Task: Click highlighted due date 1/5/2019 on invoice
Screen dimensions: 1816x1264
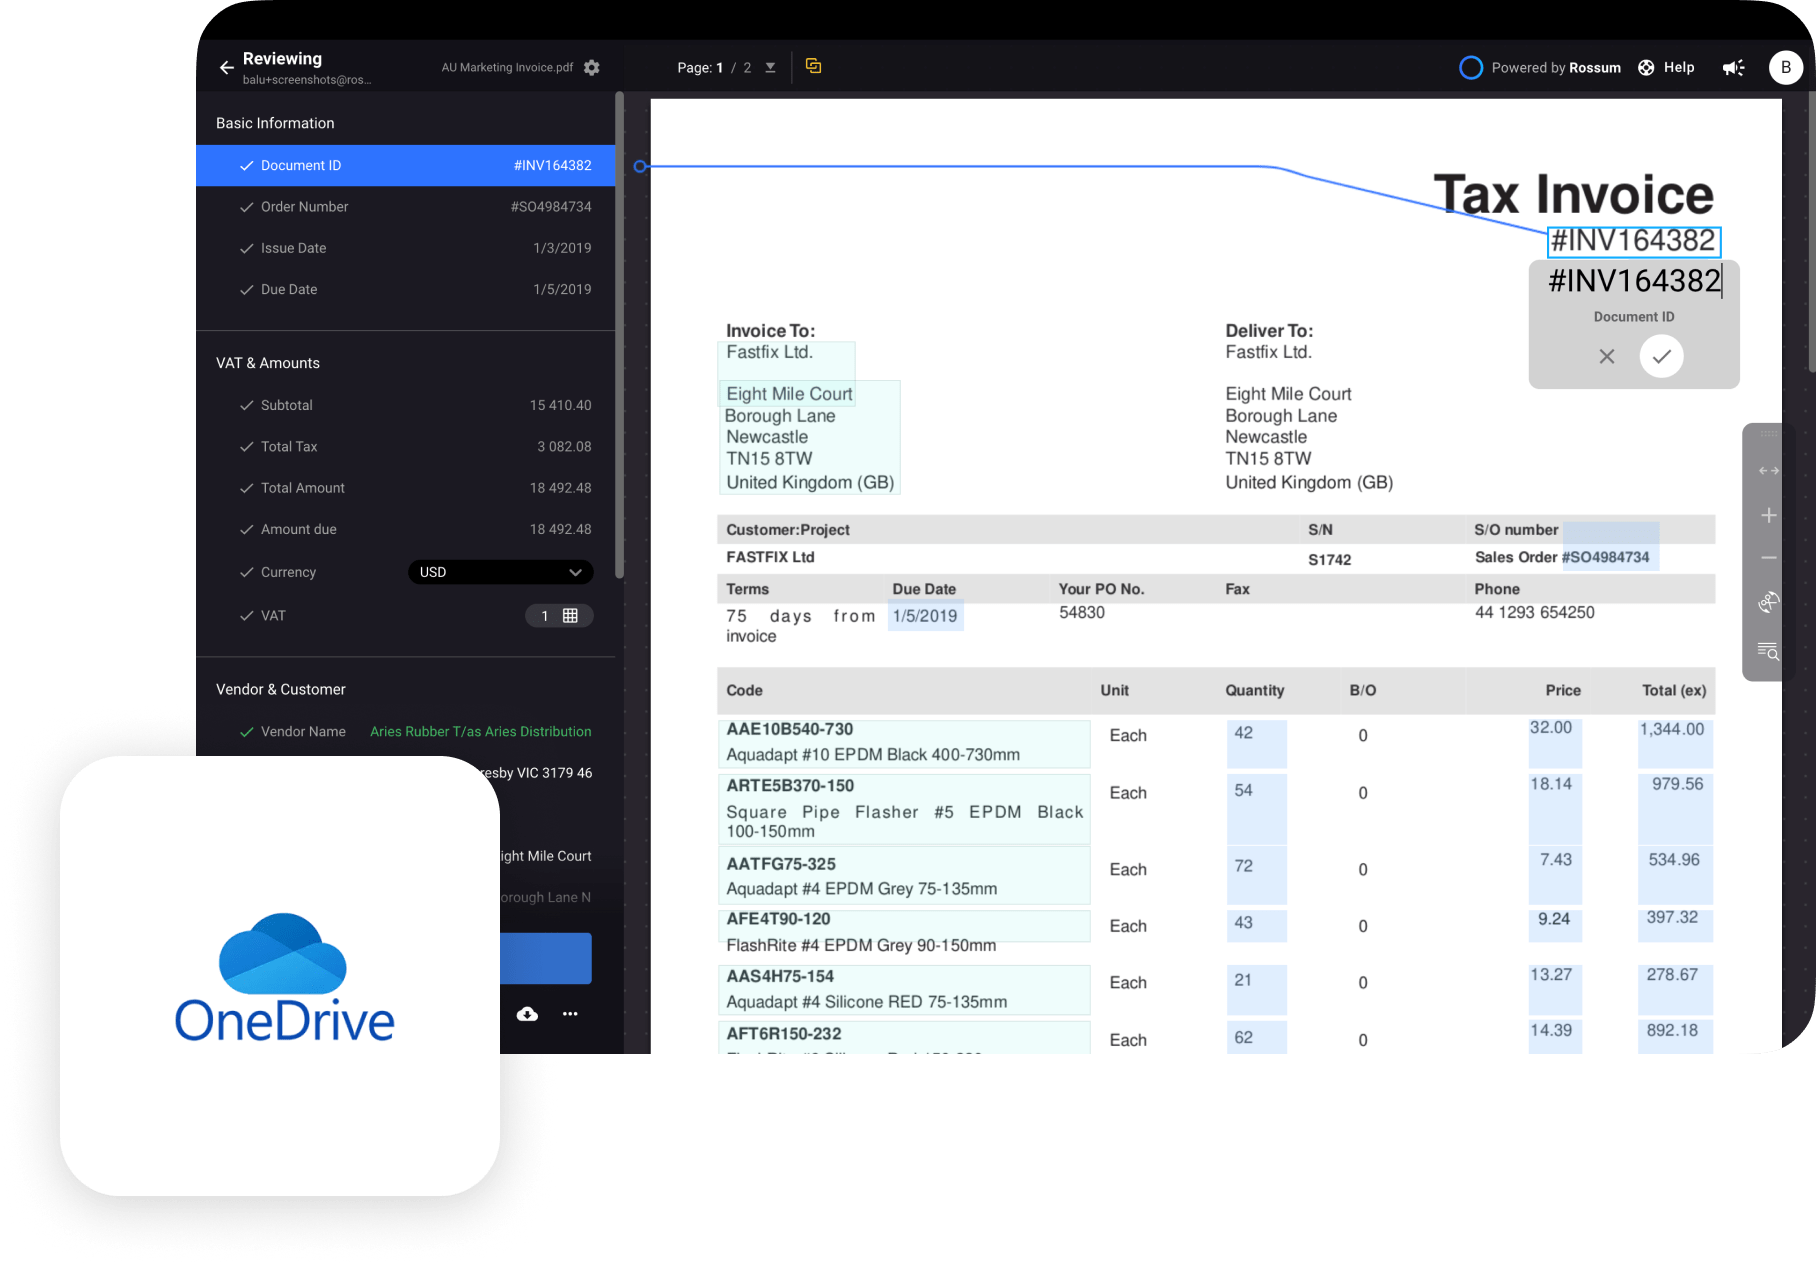Action: point(925,616)
